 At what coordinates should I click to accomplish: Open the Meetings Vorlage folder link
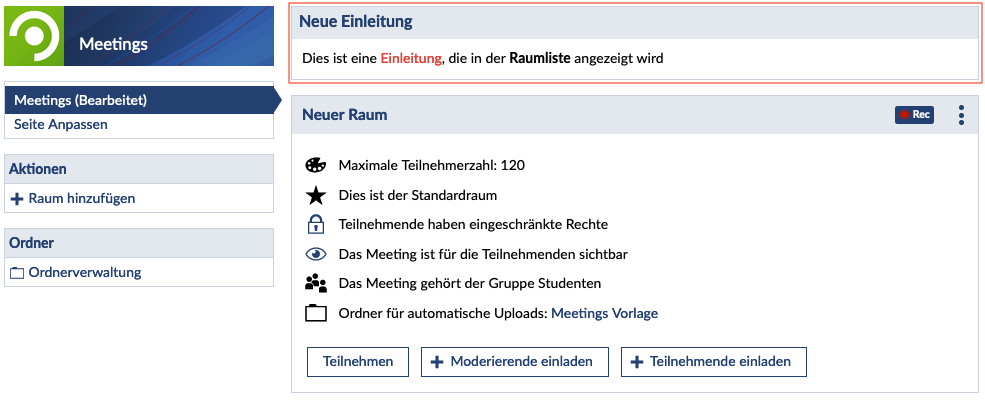pyautogui.click(x=604, y=313)
